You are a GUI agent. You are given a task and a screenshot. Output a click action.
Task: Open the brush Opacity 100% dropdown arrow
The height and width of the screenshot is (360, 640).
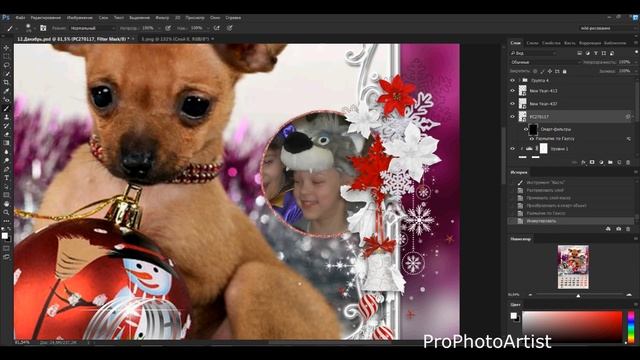click(159, 28)
